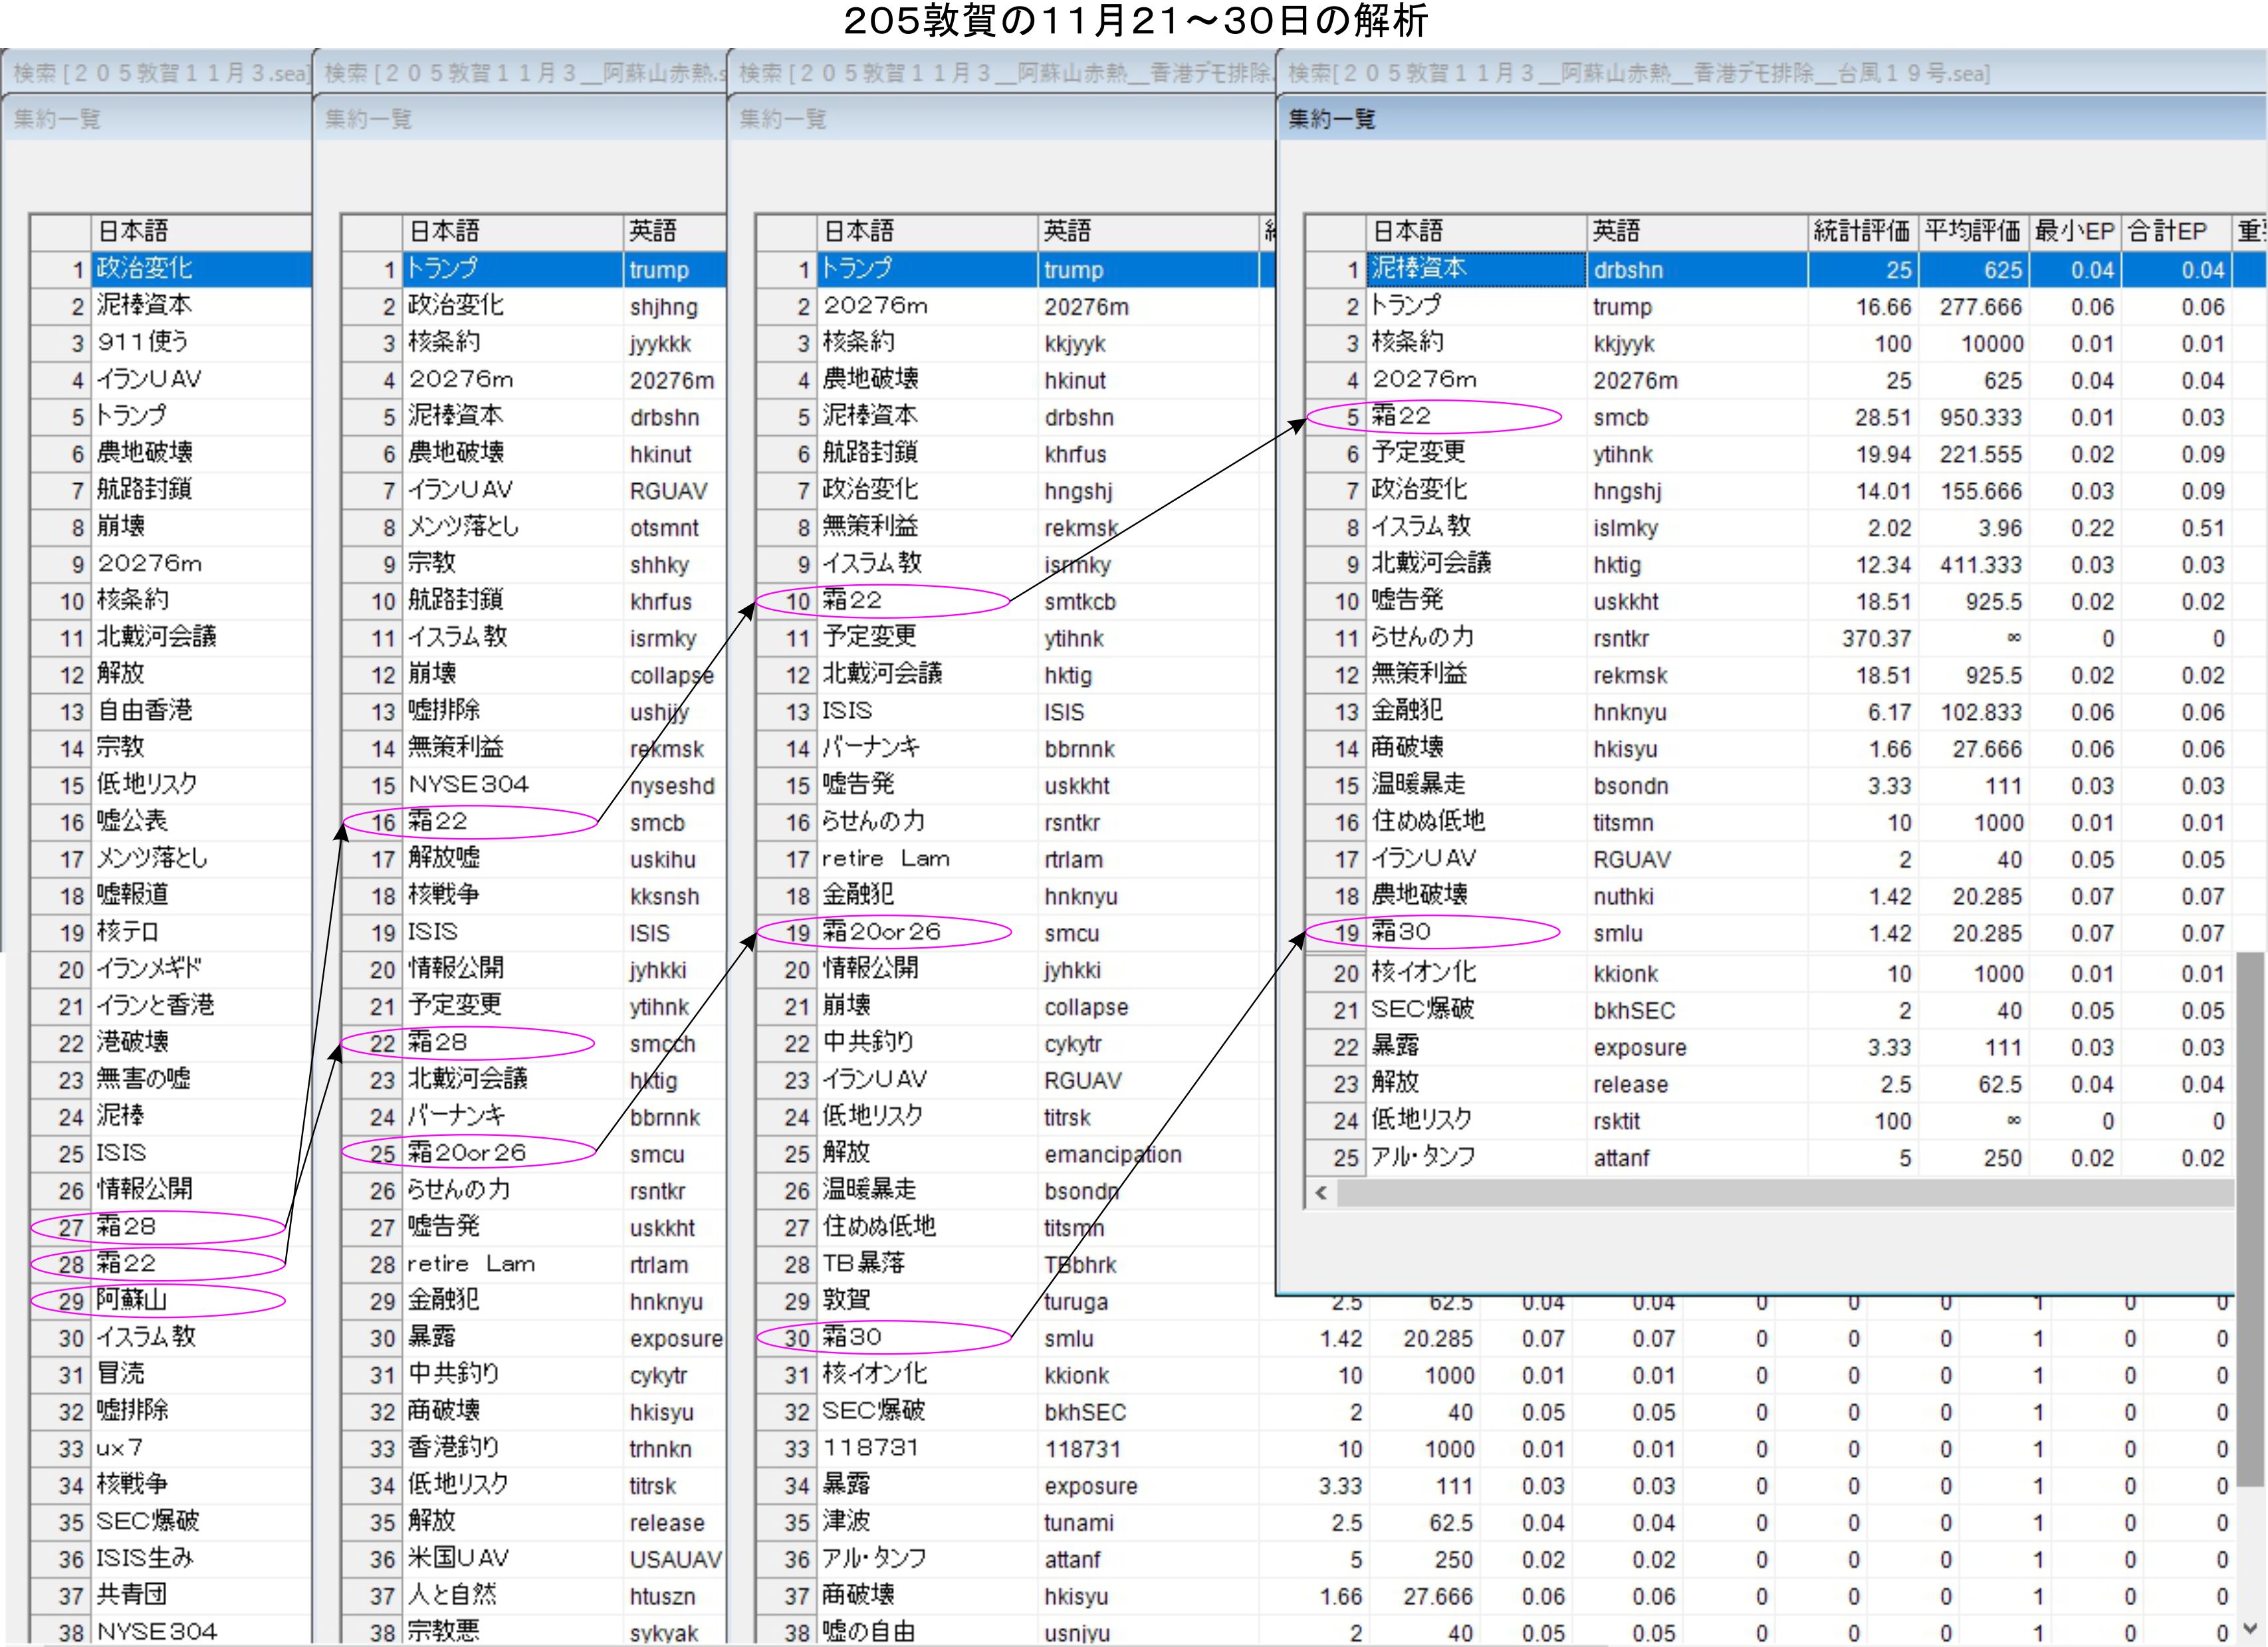
Task: Click the 最小EP column header
Action: click(2074, 232)
